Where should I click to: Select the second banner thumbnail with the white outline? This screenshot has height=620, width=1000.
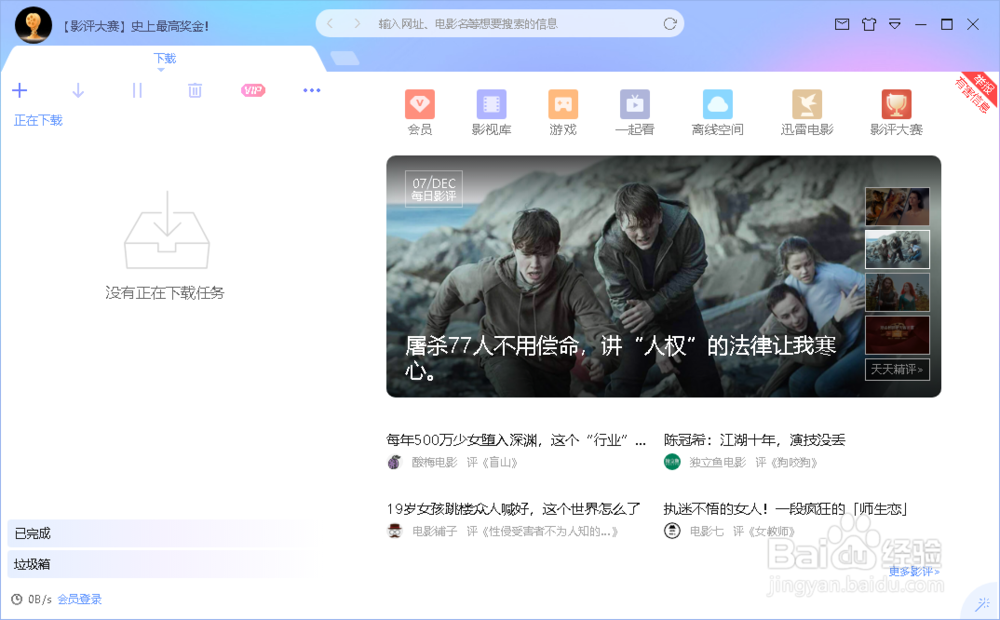pyautogui.click(x=897, y=249)
